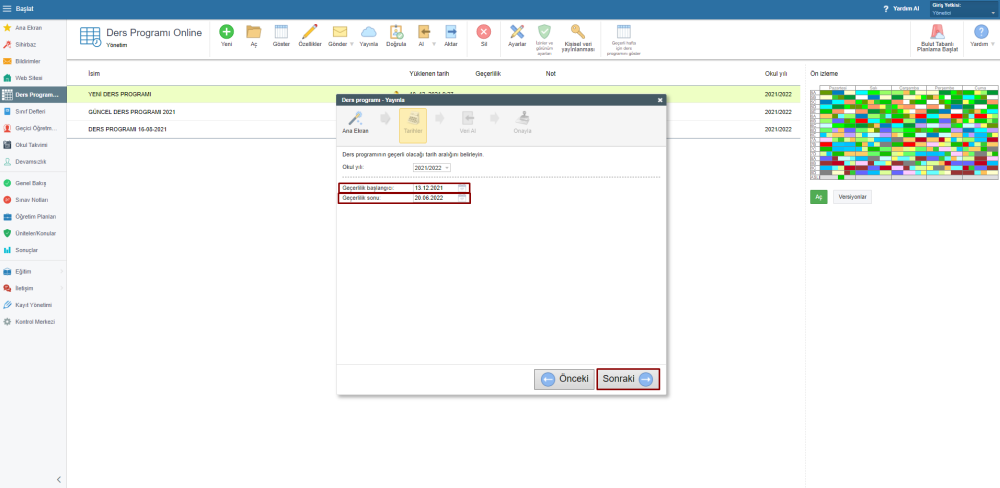Click the red Sil delete icon
The height and width of the screenshot is (488, 1000).
(484, 32)
